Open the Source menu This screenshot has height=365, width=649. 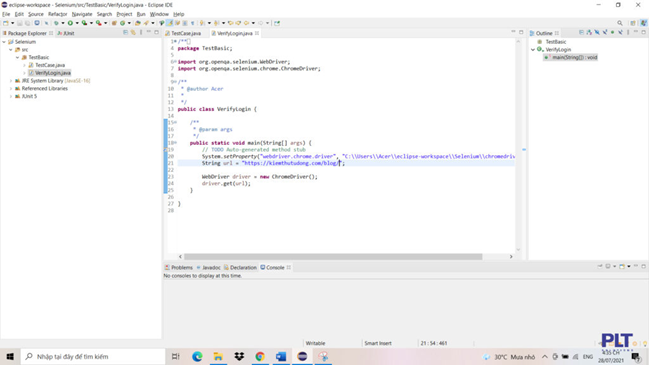click(36, 14)
